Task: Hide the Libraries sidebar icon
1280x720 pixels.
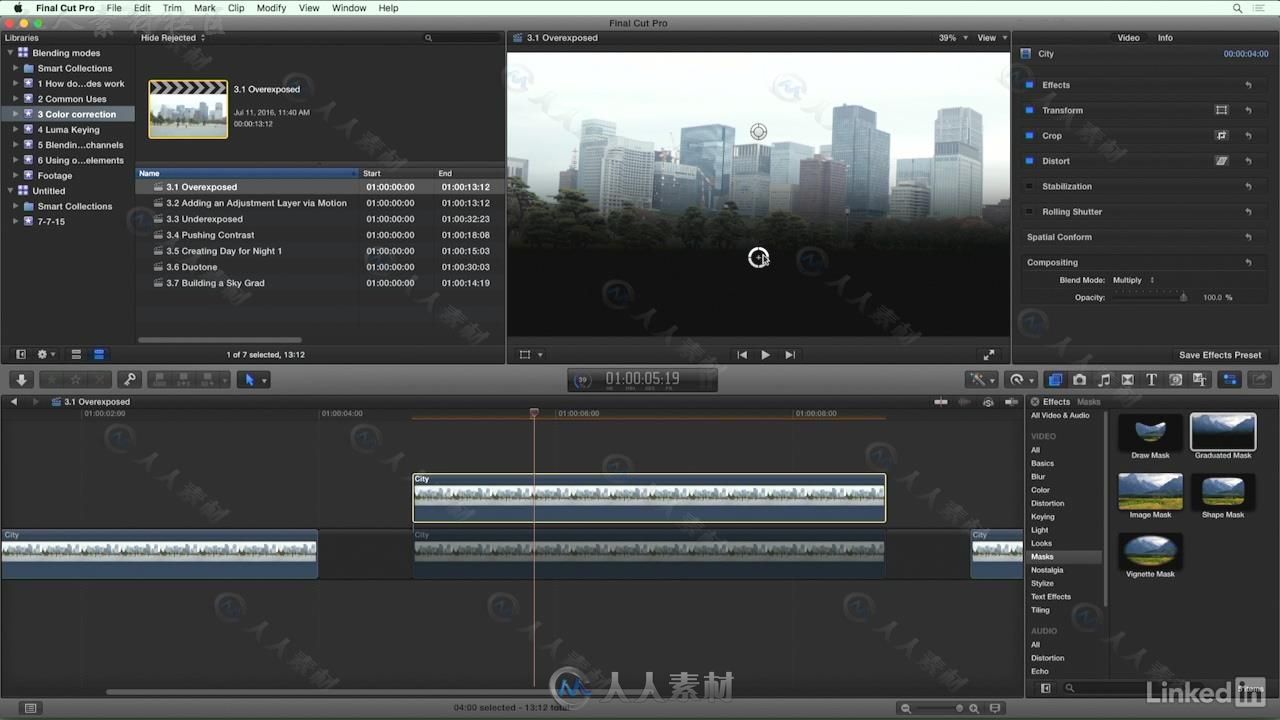Action: click(x=21, y=354)
